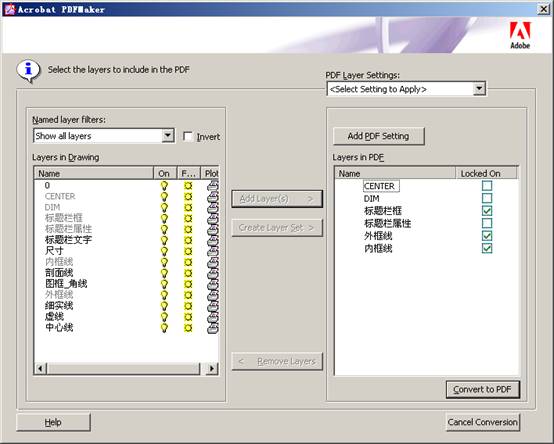
Task: Select CENTER in Layers in PDF list
Action: [381, 186]
